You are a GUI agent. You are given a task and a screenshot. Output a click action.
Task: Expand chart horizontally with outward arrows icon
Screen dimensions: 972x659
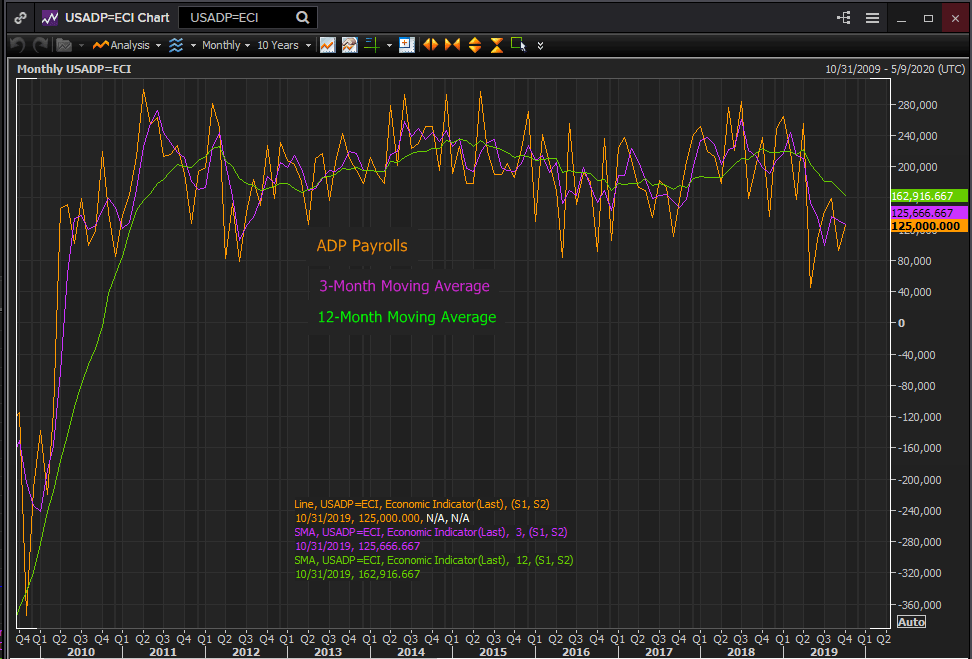(431, 45)
